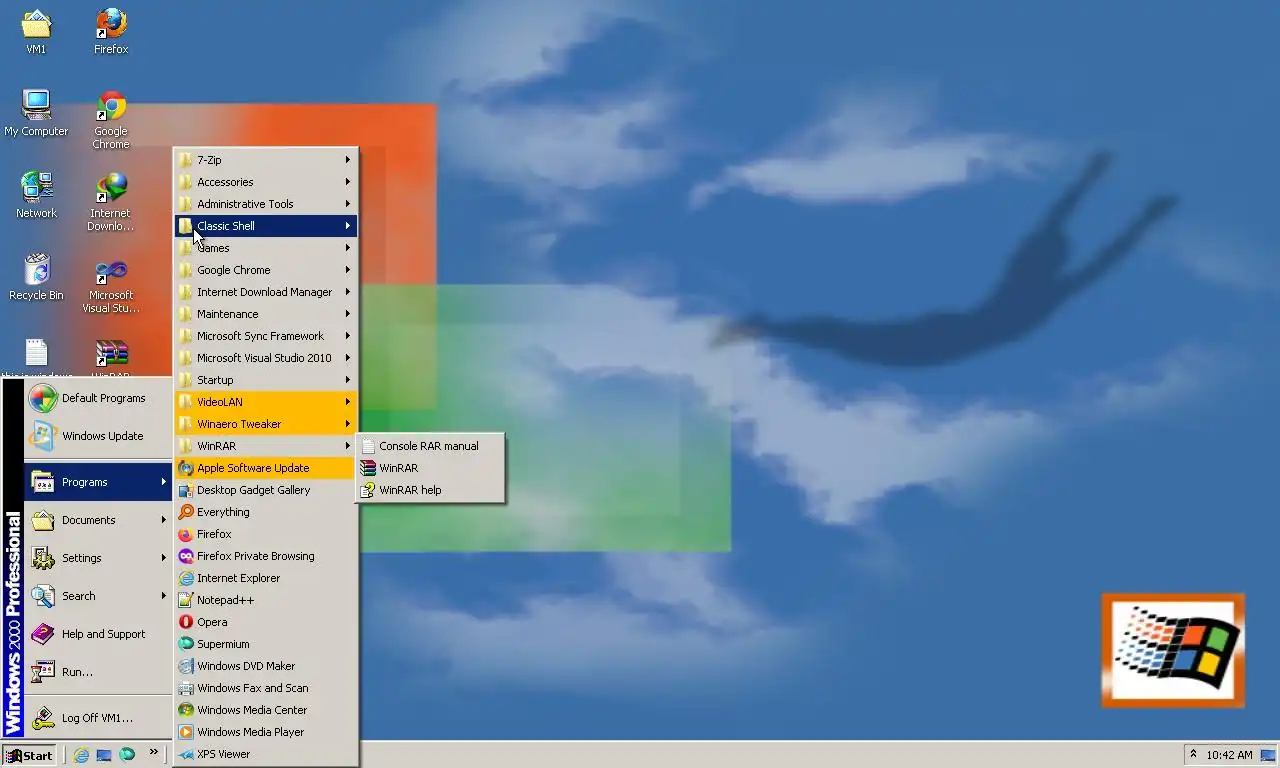Open WinRAR help

pos(430,490)
